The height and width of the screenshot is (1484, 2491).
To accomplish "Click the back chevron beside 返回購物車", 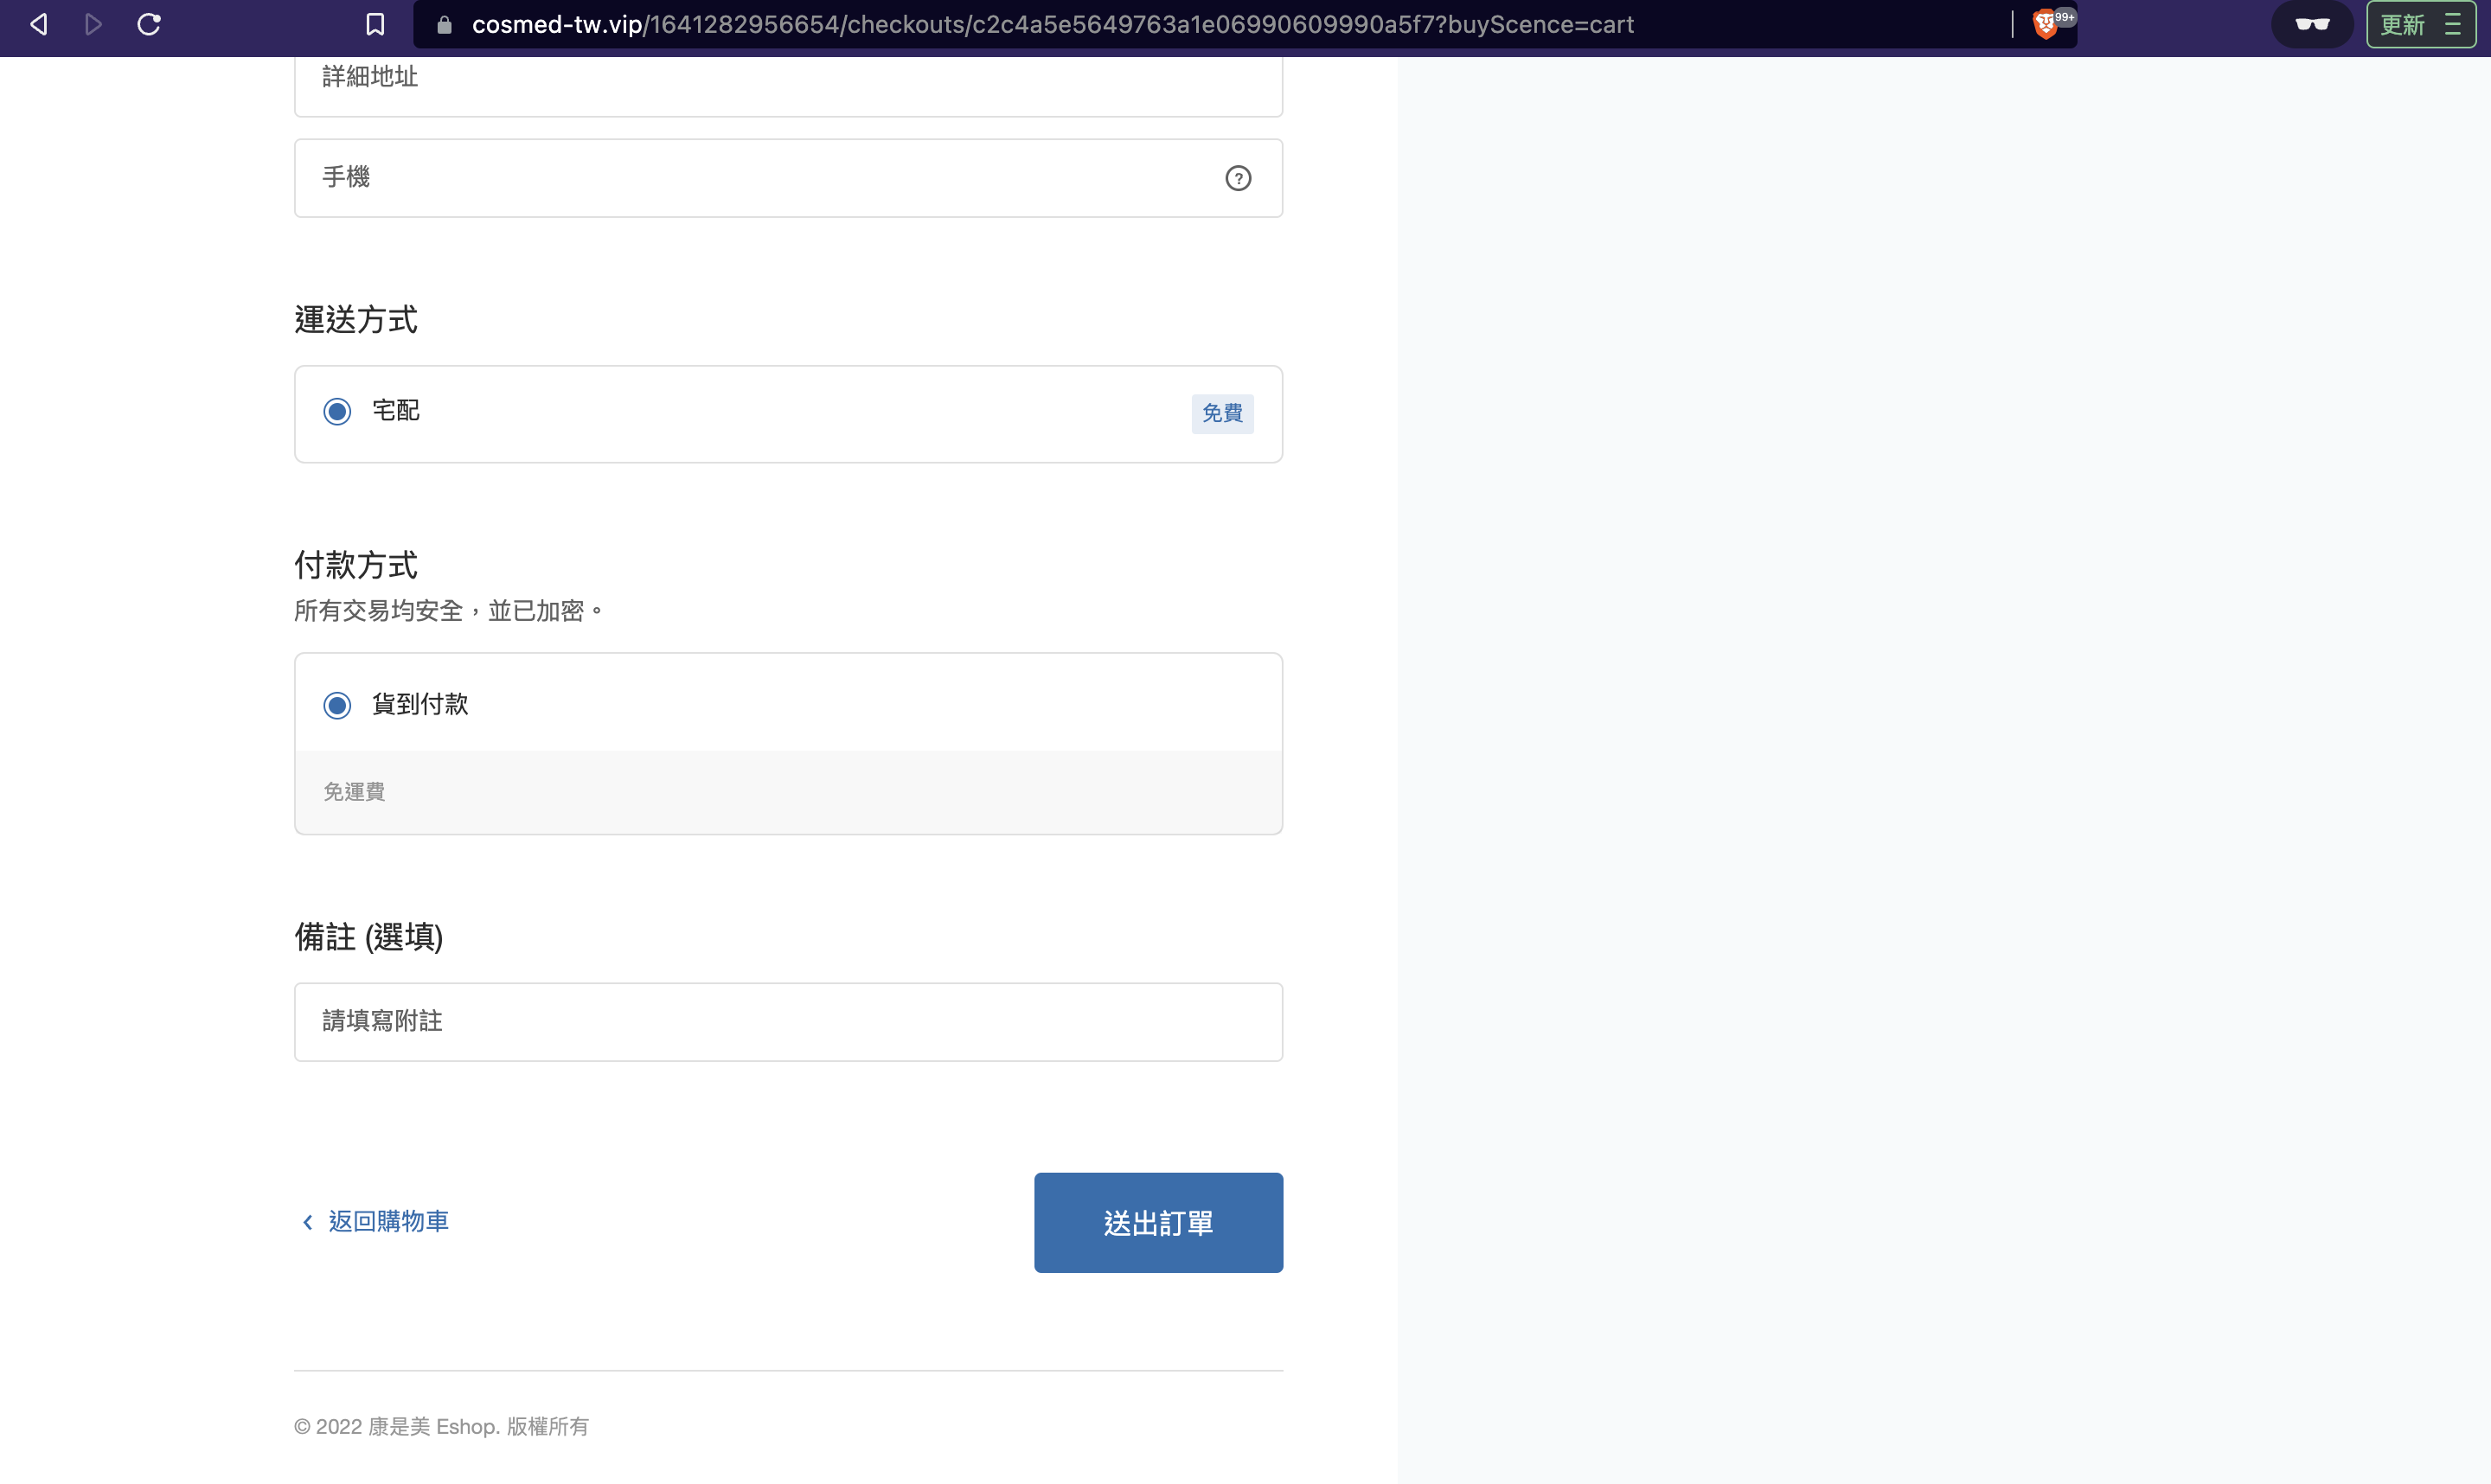I will 308,1222.
